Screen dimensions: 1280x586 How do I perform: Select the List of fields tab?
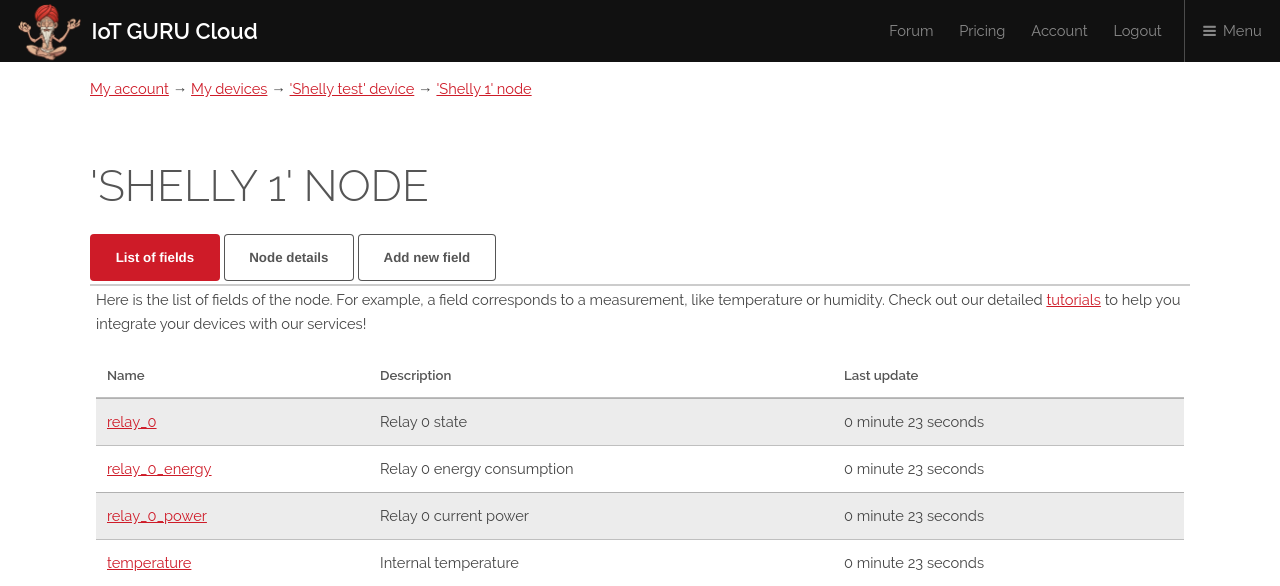click(155, 258)
